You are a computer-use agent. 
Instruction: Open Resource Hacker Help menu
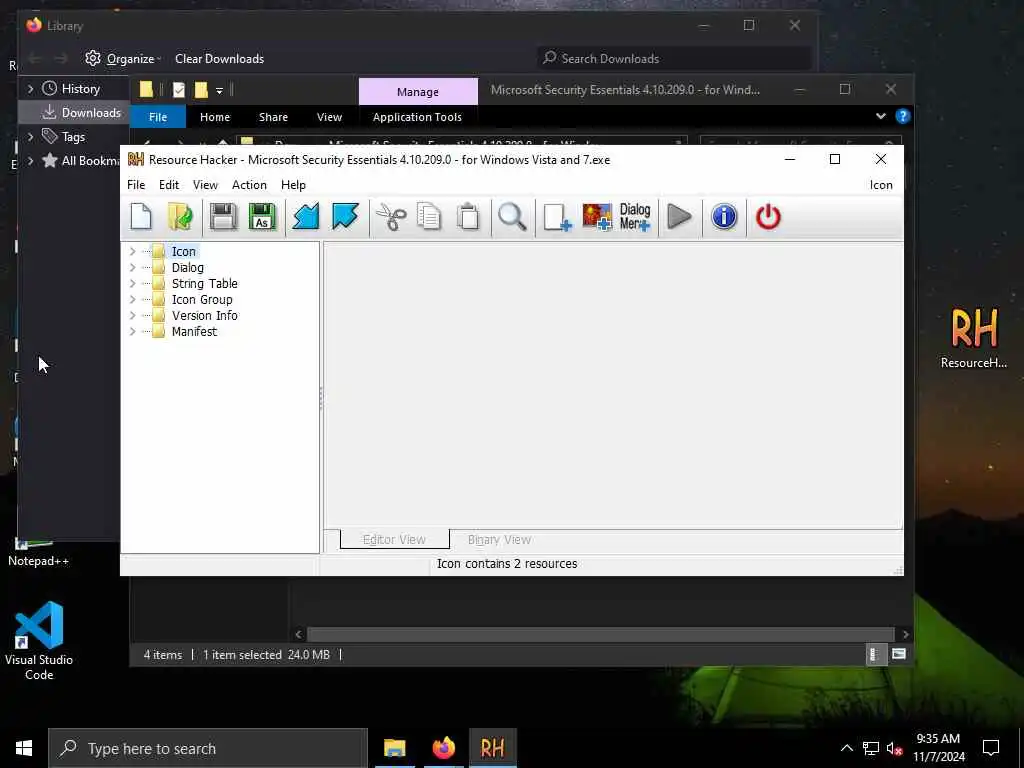point(293,185)
